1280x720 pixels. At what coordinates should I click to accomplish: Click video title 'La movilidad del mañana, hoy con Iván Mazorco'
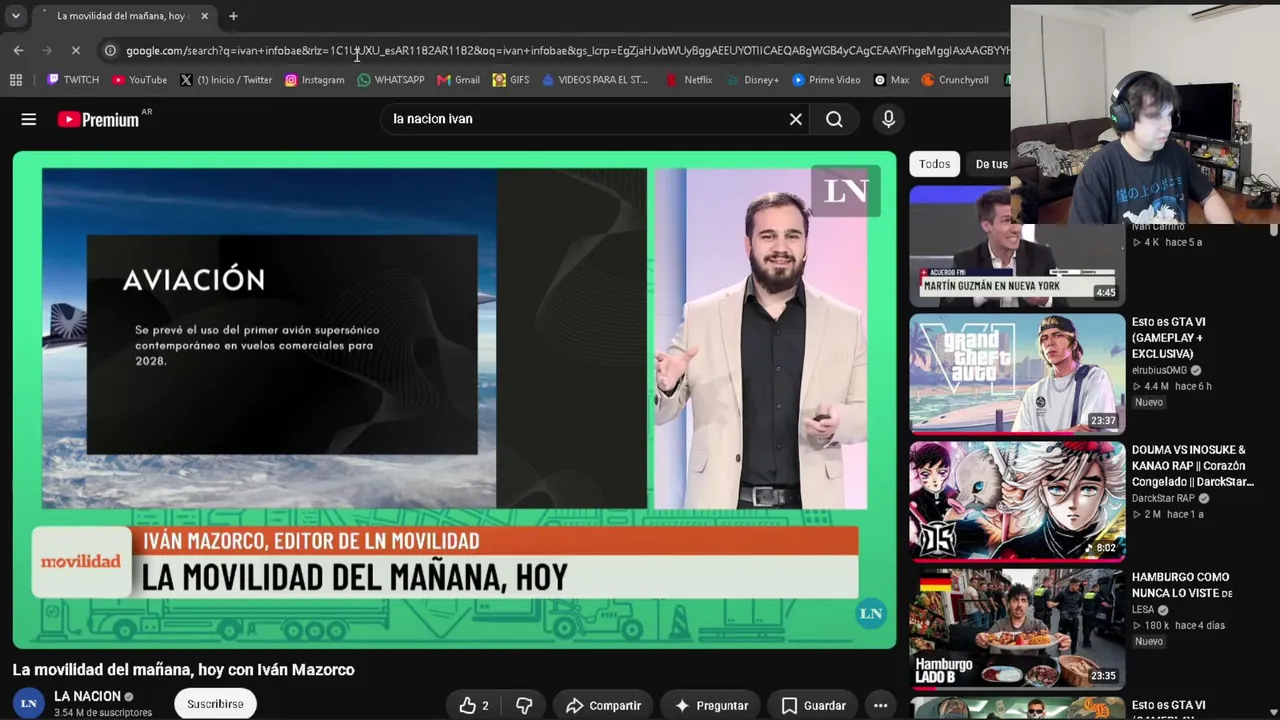[184, 670]
